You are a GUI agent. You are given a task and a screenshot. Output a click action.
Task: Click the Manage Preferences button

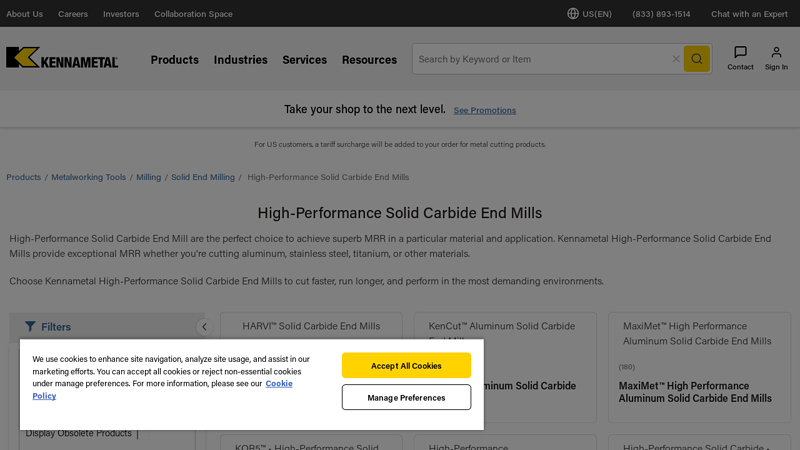coord(406,397)
